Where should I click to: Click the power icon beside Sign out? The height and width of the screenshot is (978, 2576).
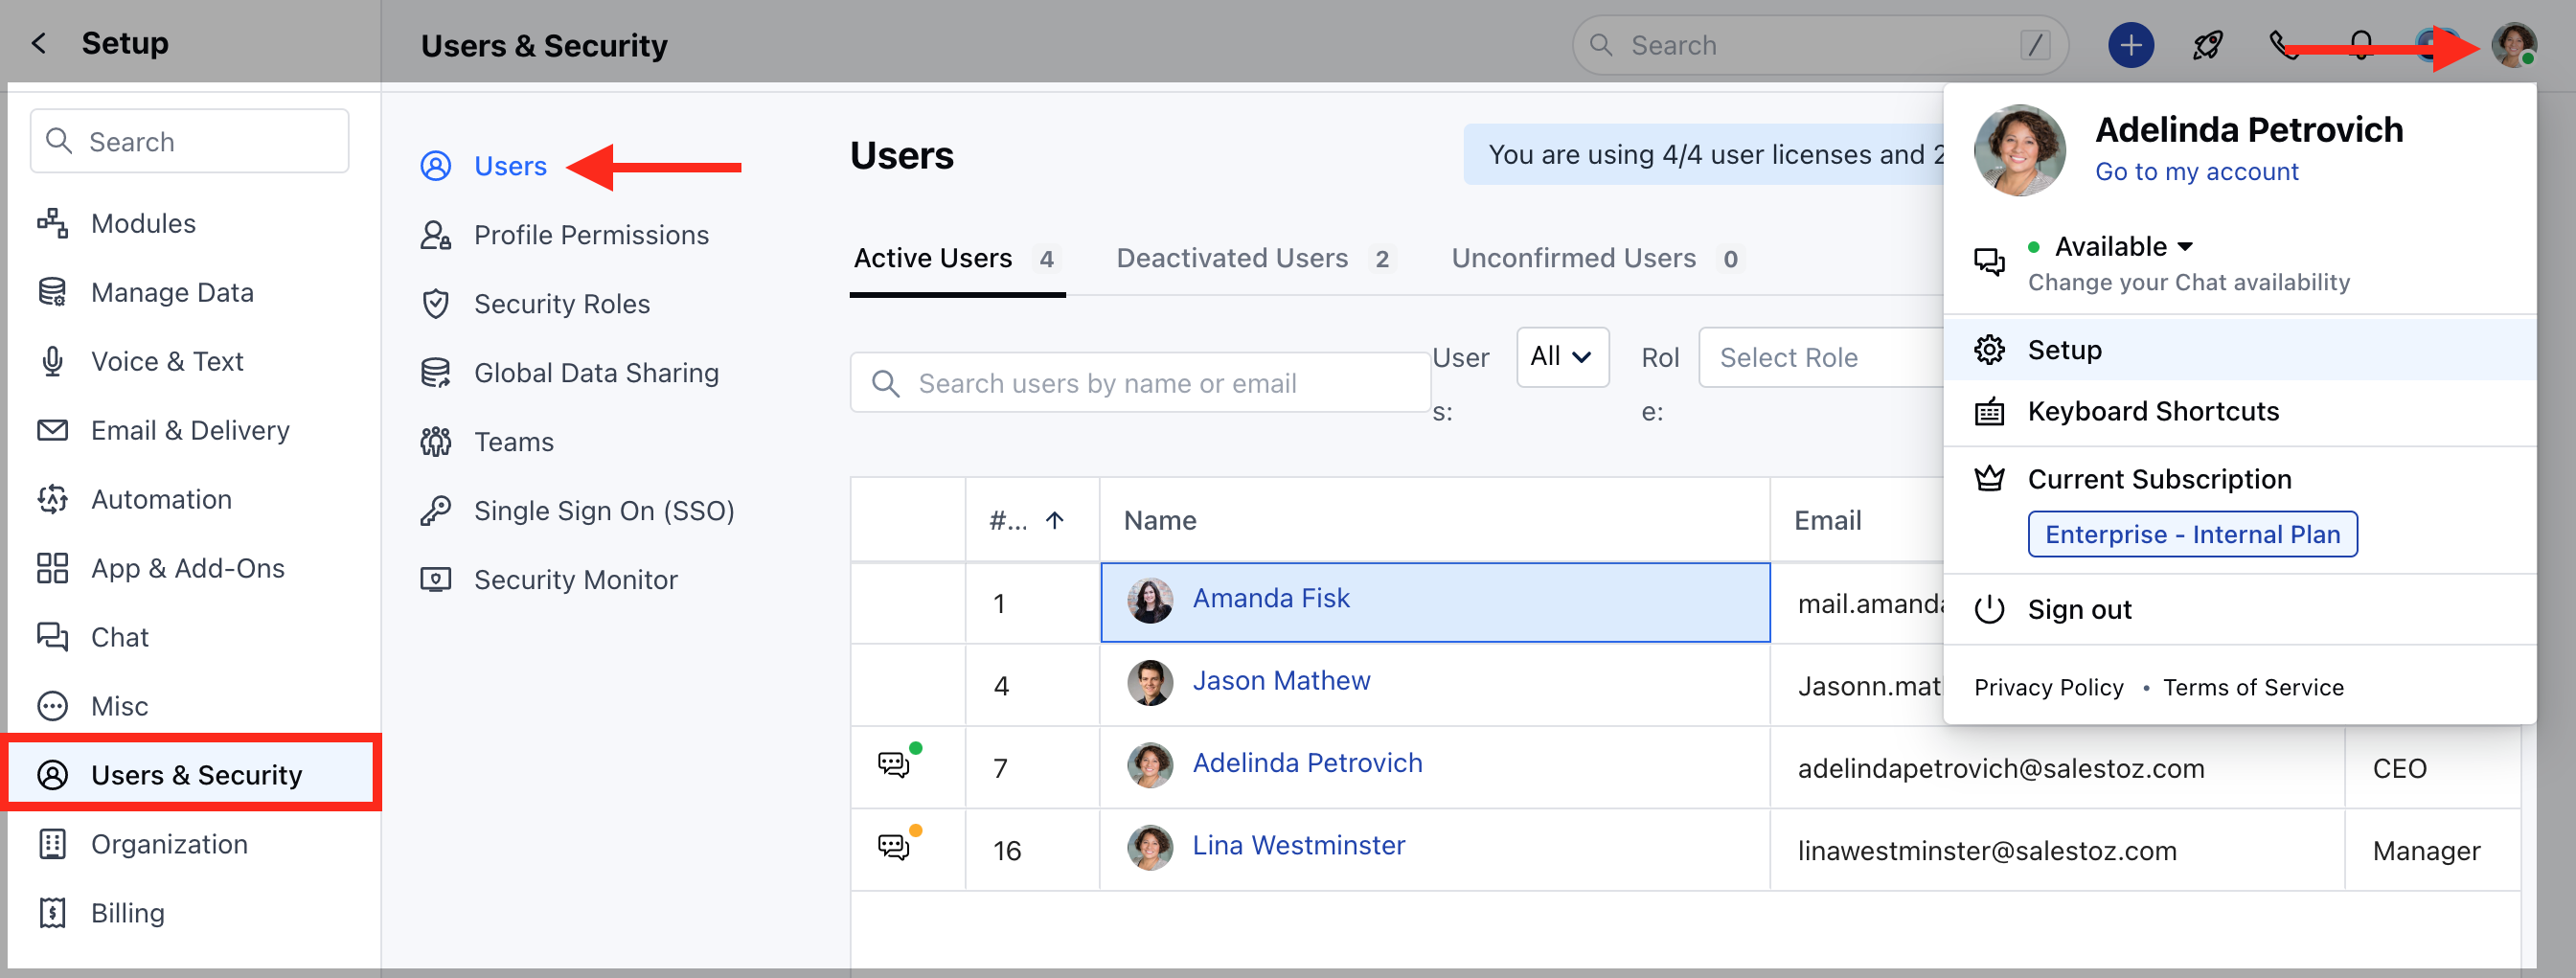click(1989, 609)
